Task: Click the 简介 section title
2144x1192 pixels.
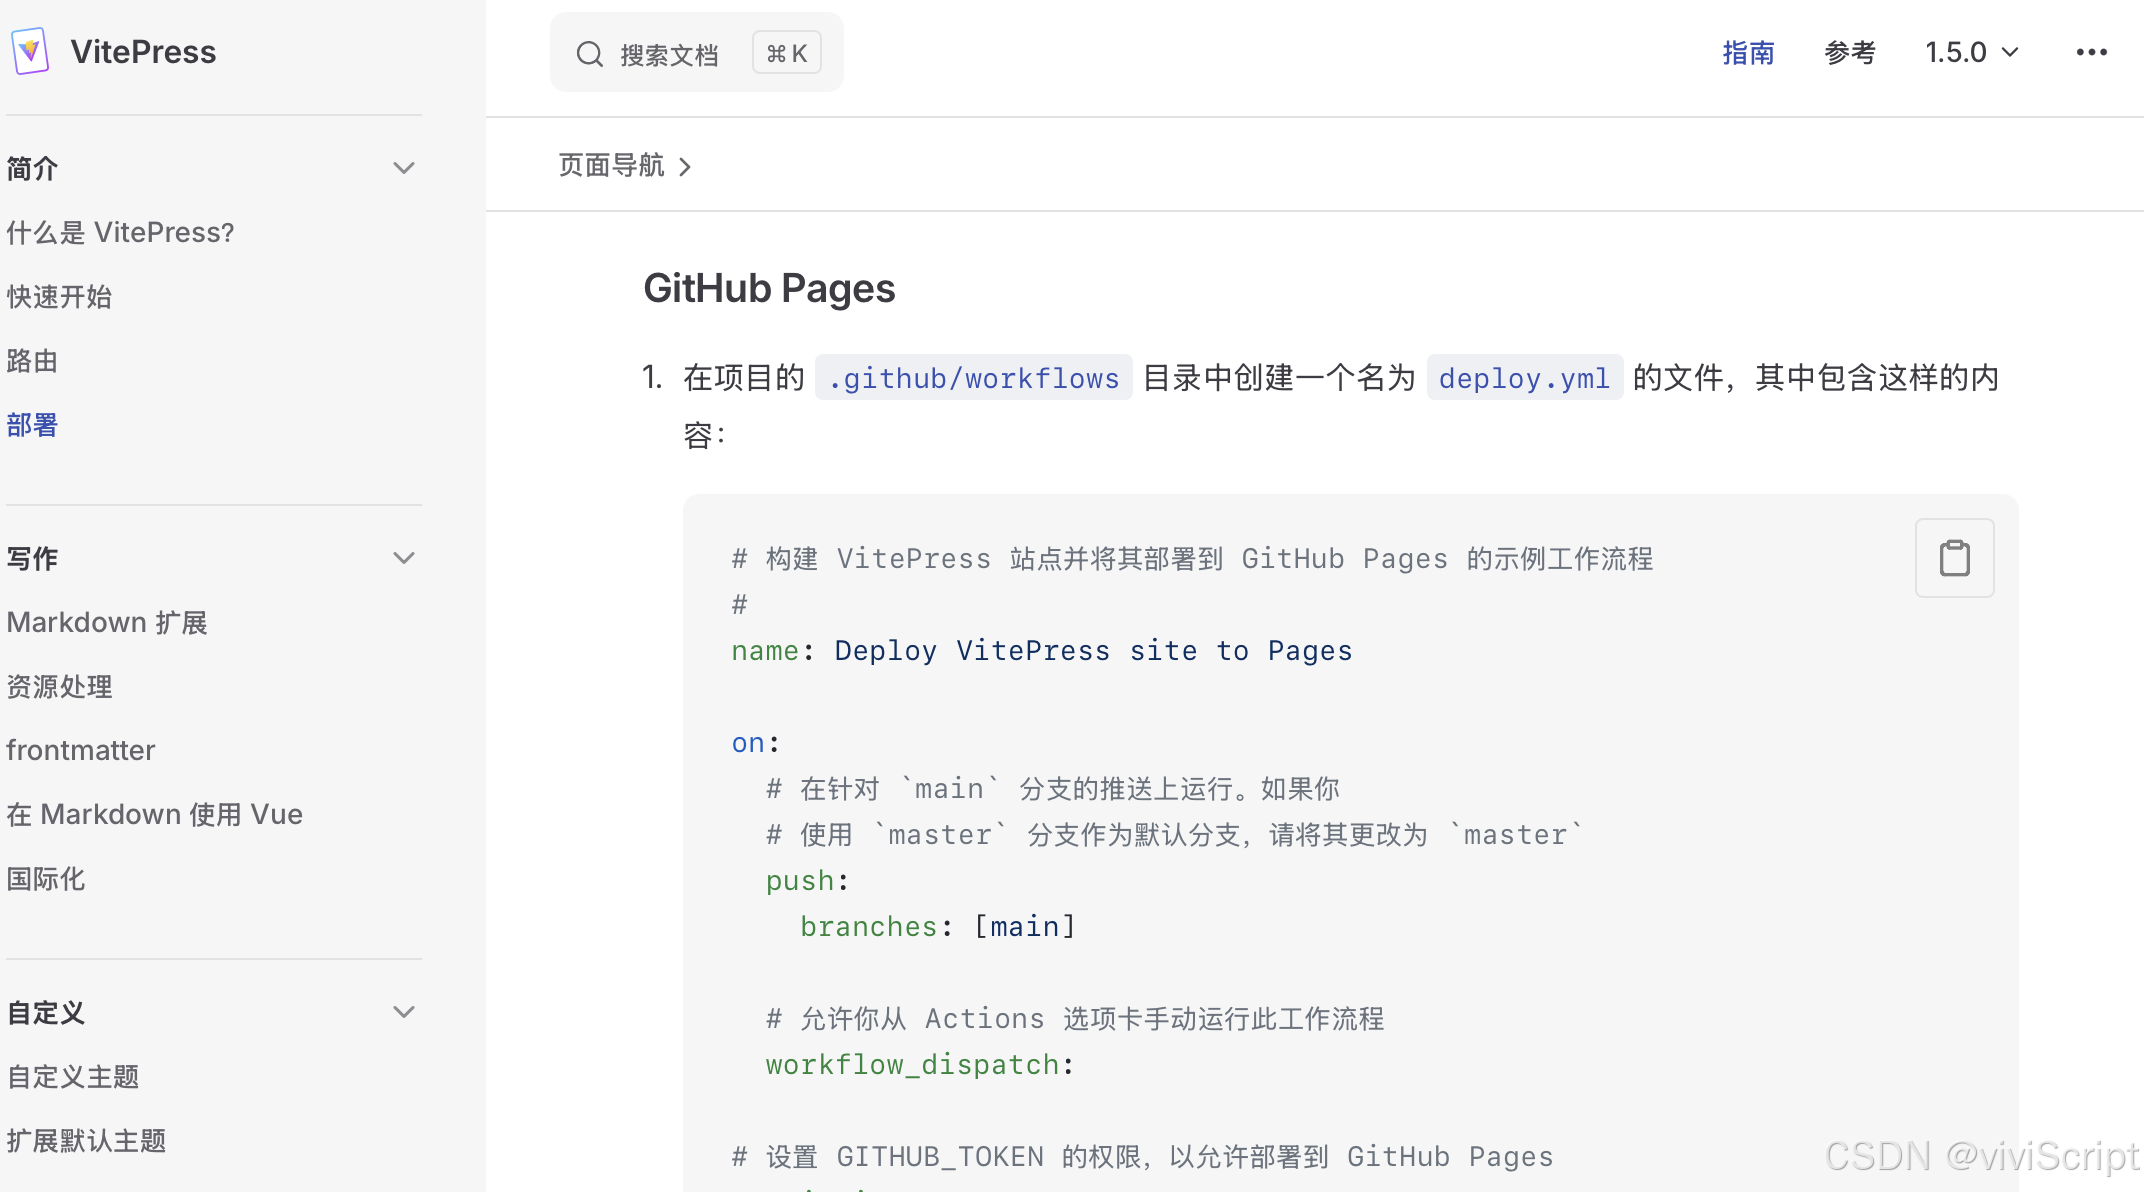Action: [32, 168]
